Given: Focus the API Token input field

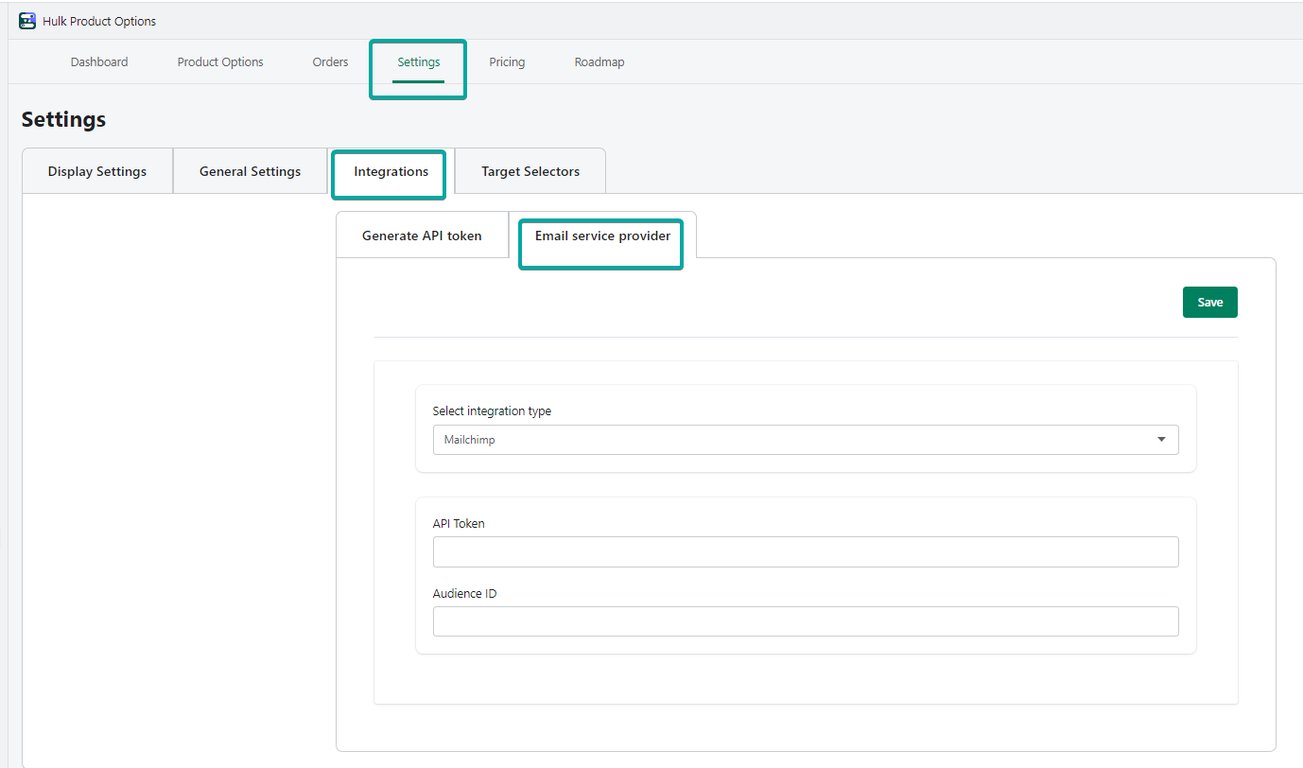Looking at the screenshot, I should (805, 552).
